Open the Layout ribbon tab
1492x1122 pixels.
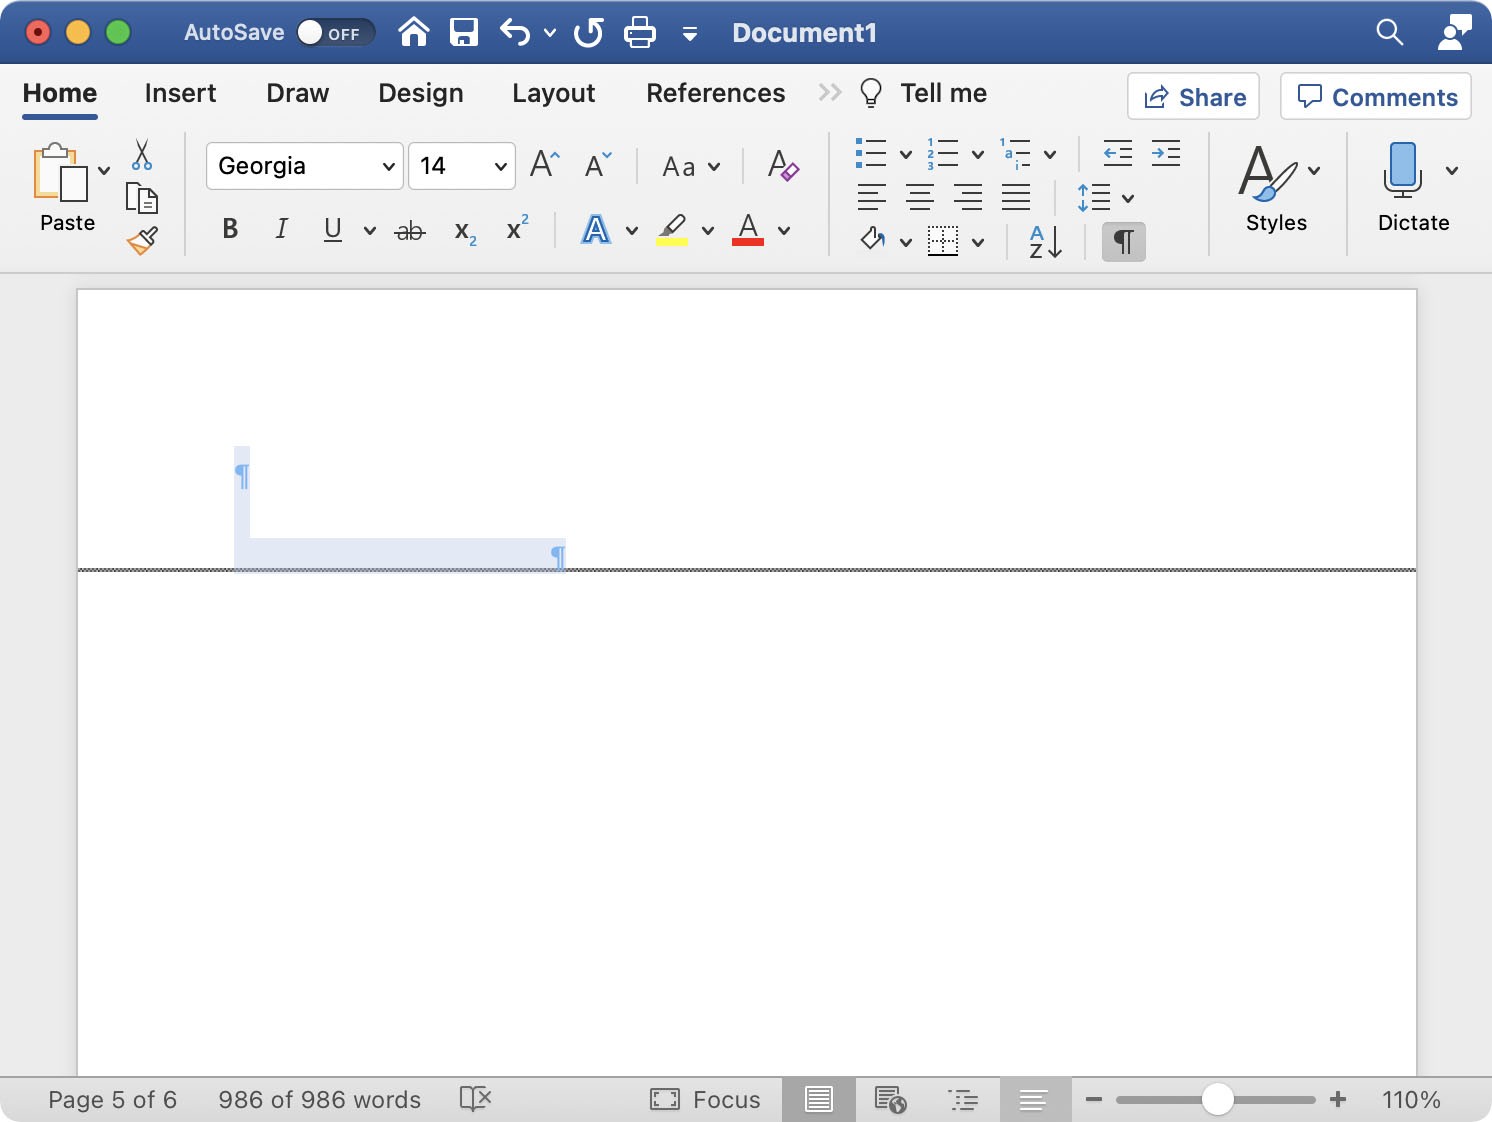(553, 93)
